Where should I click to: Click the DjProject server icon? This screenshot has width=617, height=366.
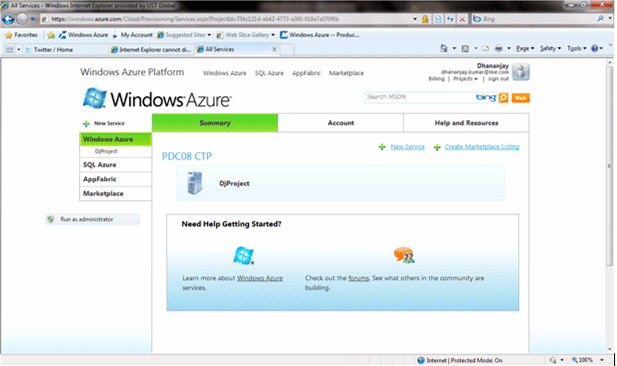pyautogui.click(x=195, y=183)
